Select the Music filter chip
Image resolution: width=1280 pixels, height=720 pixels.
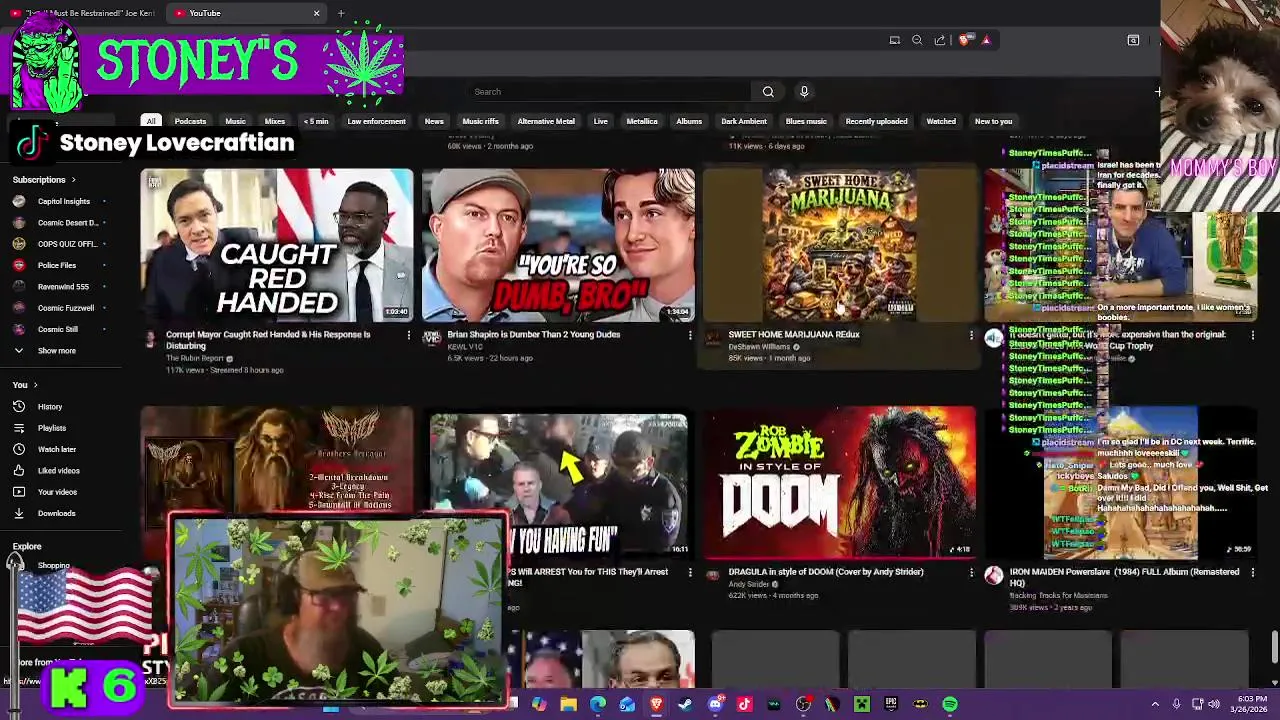click(x=235, y=121)
